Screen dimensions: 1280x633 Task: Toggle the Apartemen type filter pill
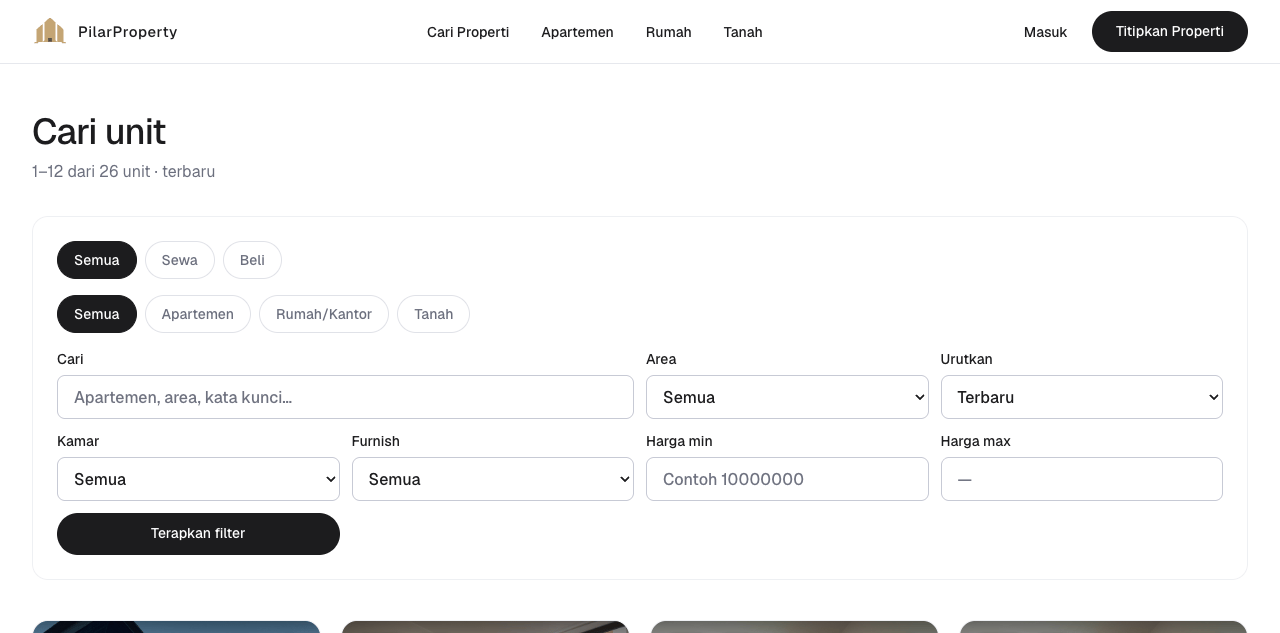(x=198, y=314)
